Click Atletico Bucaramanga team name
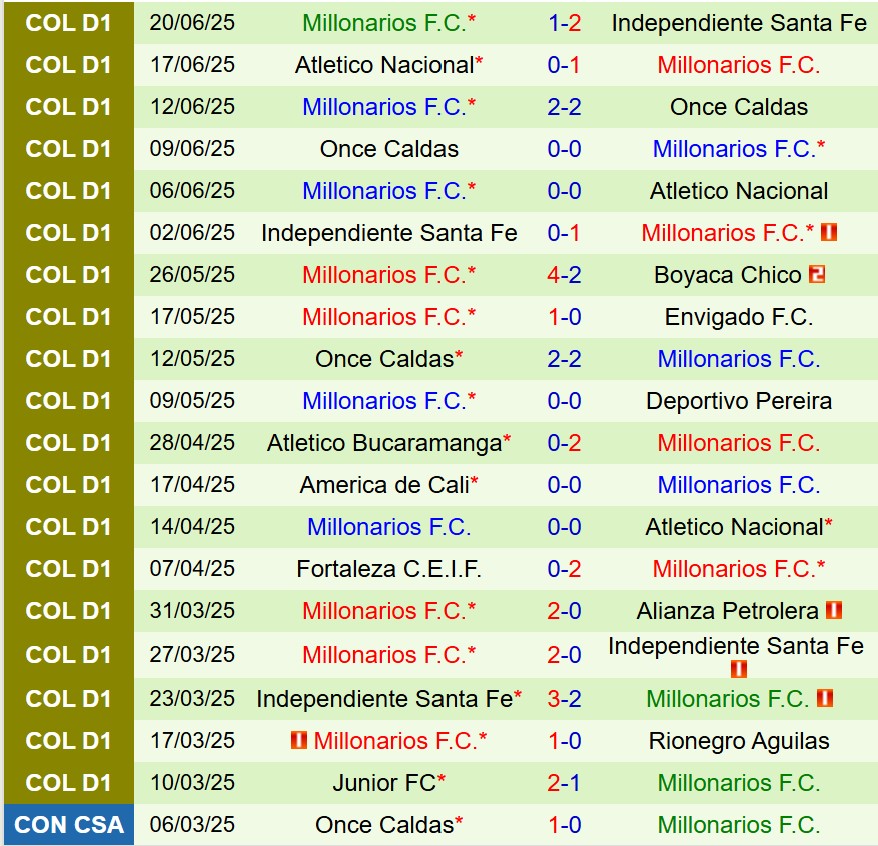 [384, 443]
